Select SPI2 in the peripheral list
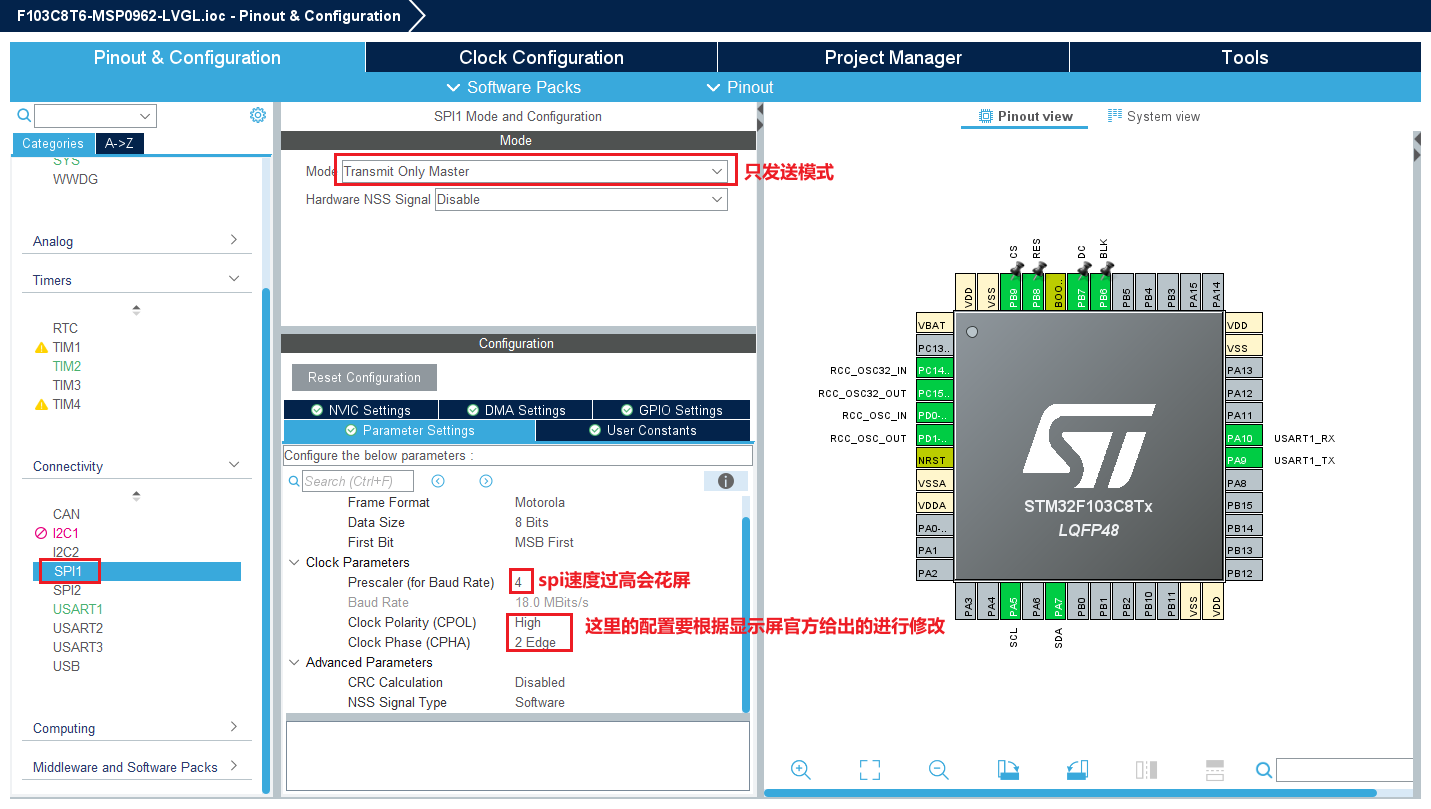Screen dimensions: 1431x809 click(67, 590)
